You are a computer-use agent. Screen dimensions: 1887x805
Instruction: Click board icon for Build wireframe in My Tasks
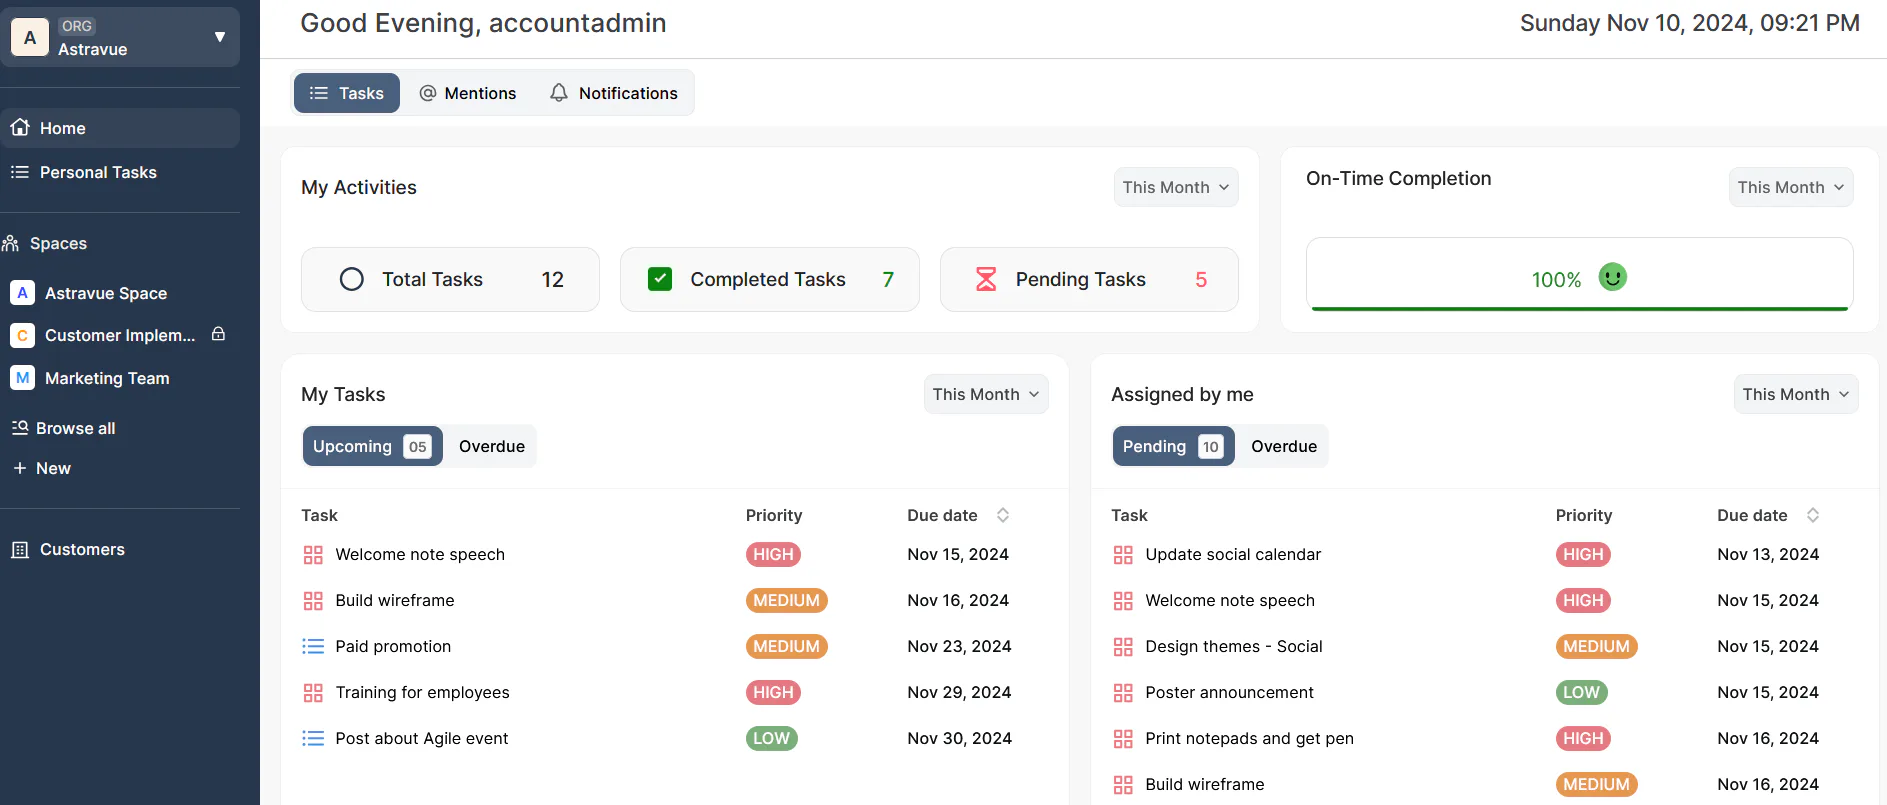pos(313,601)
